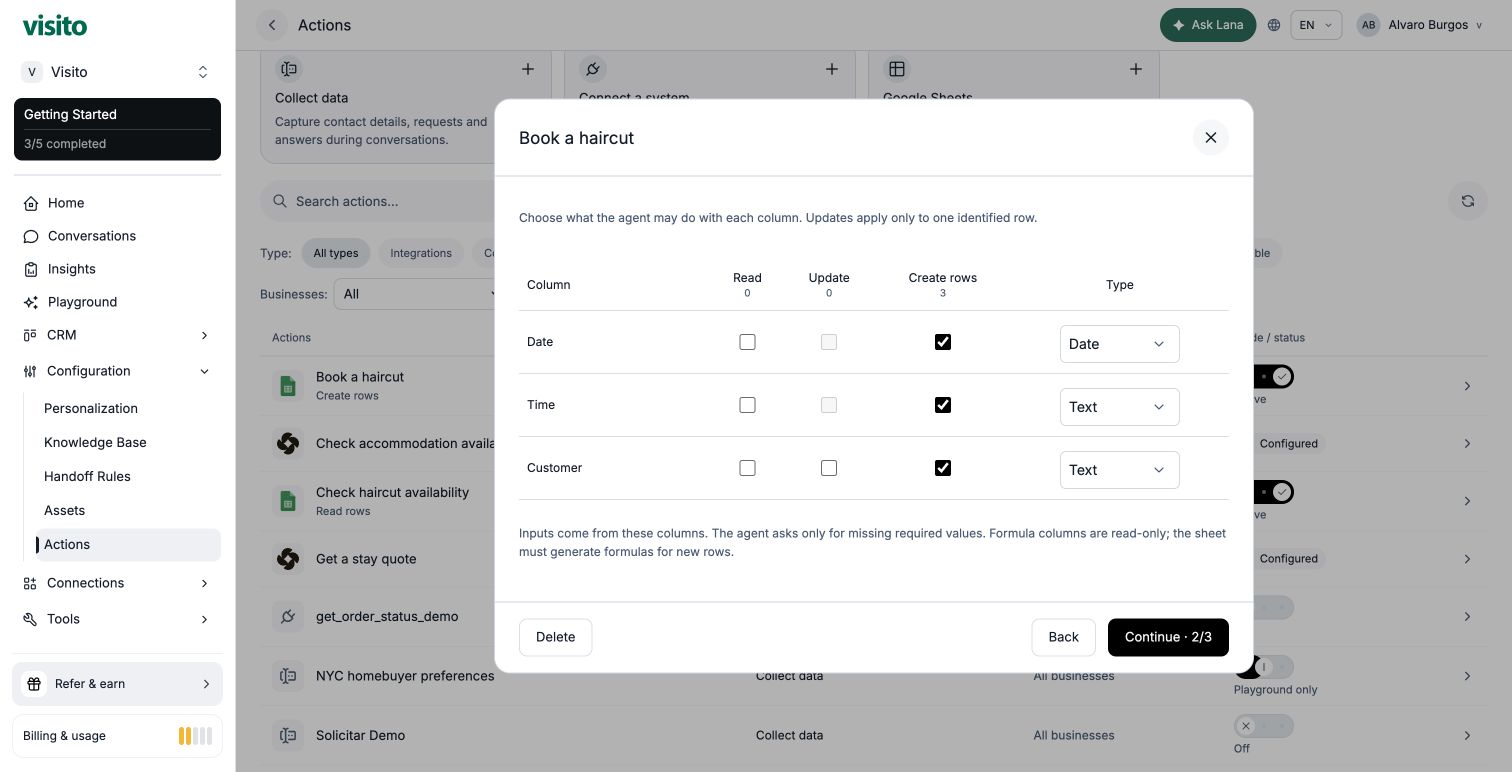Click the Back button in the dialog

pos(1064,637)
